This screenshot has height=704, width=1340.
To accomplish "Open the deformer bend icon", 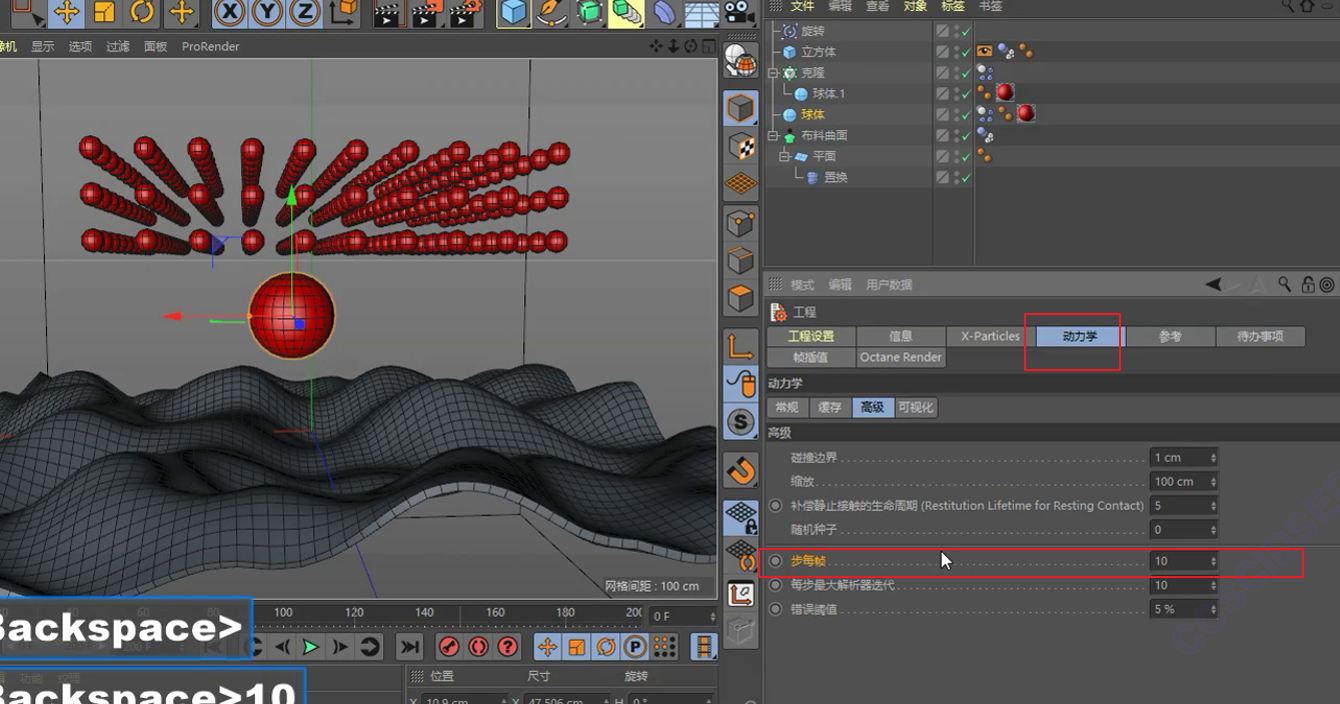I will click(x=665, y=12).
